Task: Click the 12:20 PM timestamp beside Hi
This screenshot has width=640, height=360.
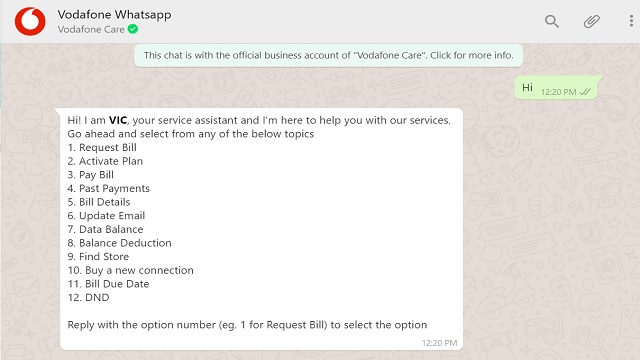Action: click(x=558, y=92)
